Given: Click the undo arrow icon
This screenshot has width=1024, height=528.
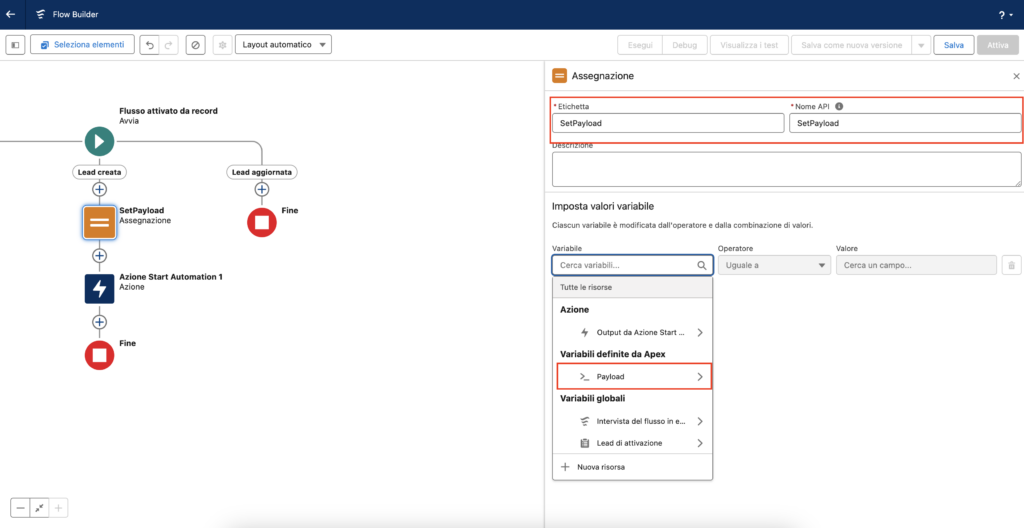Looking at the screenshot, I should coord(149,45).
